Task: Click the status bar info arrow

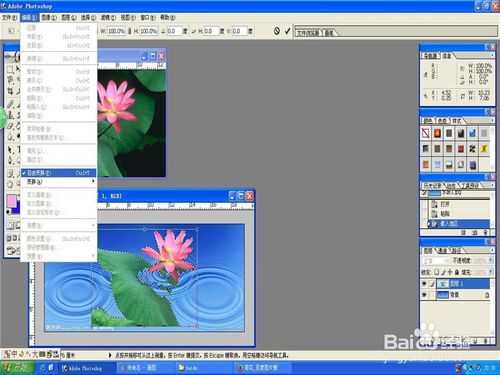Action: pyautogui.click(x=110, y=355)
